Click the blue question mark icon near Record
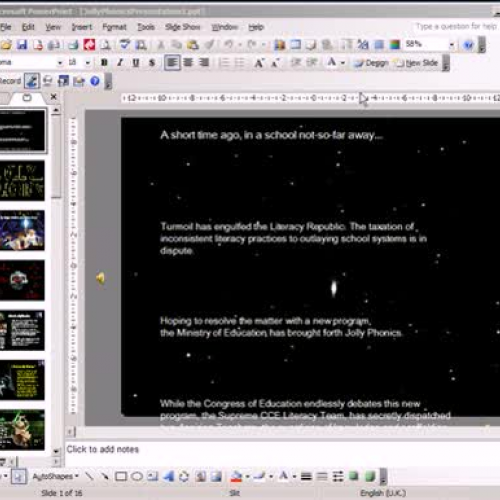This screenshot has width=500, height=500. coord(95,81)
